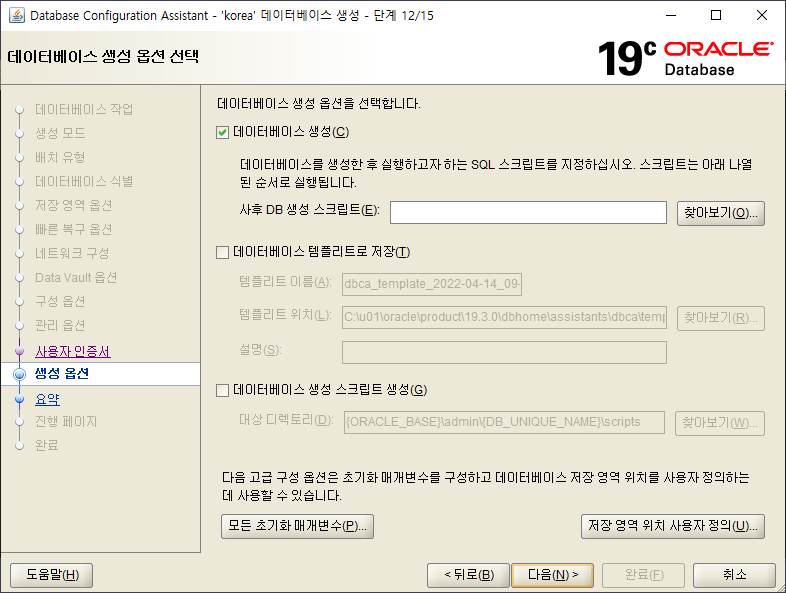
Task: Click the 대상 디렉토리 path field
Action: 504,422
